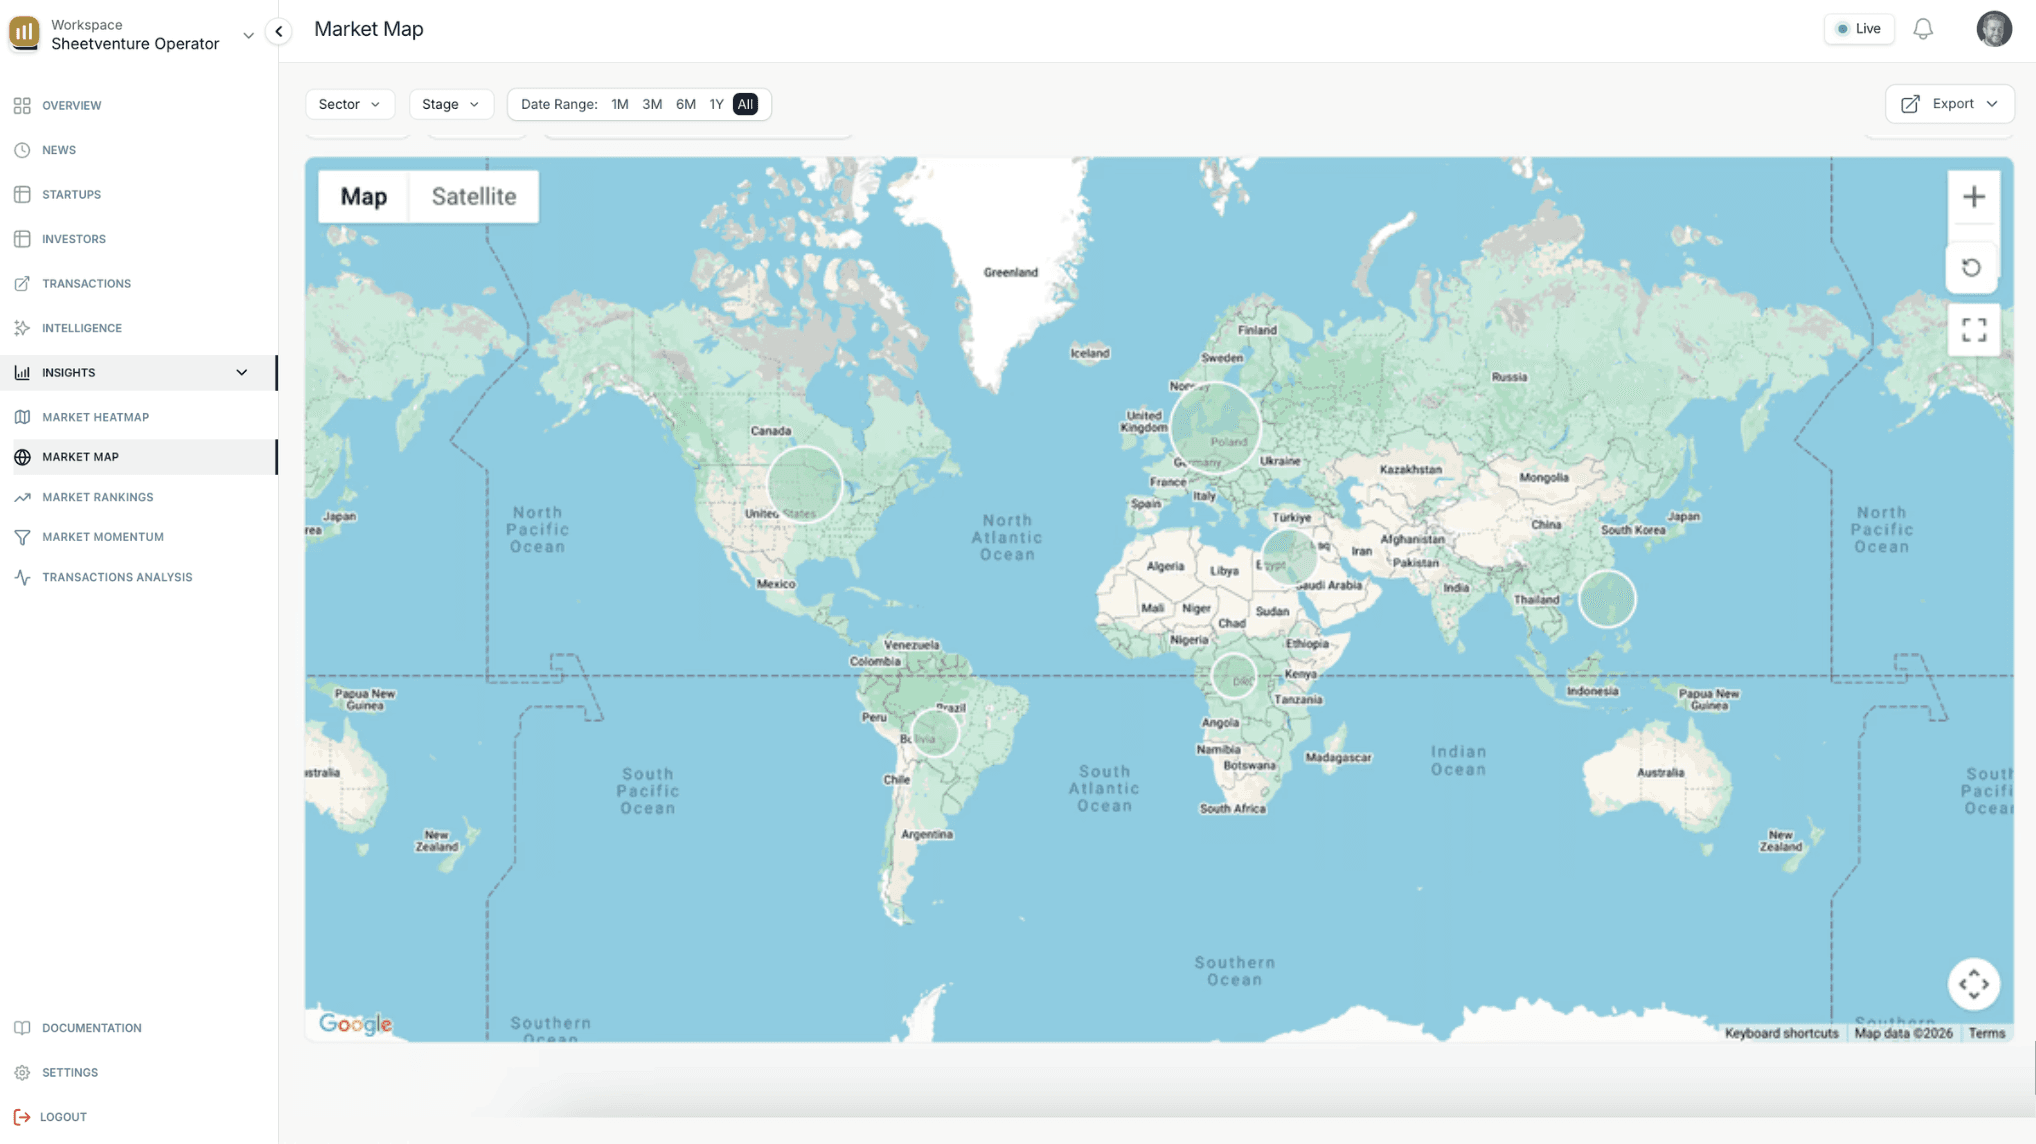Click the Sheetventure workspace logo icon

pyautogui.click(x=24, y=33)
